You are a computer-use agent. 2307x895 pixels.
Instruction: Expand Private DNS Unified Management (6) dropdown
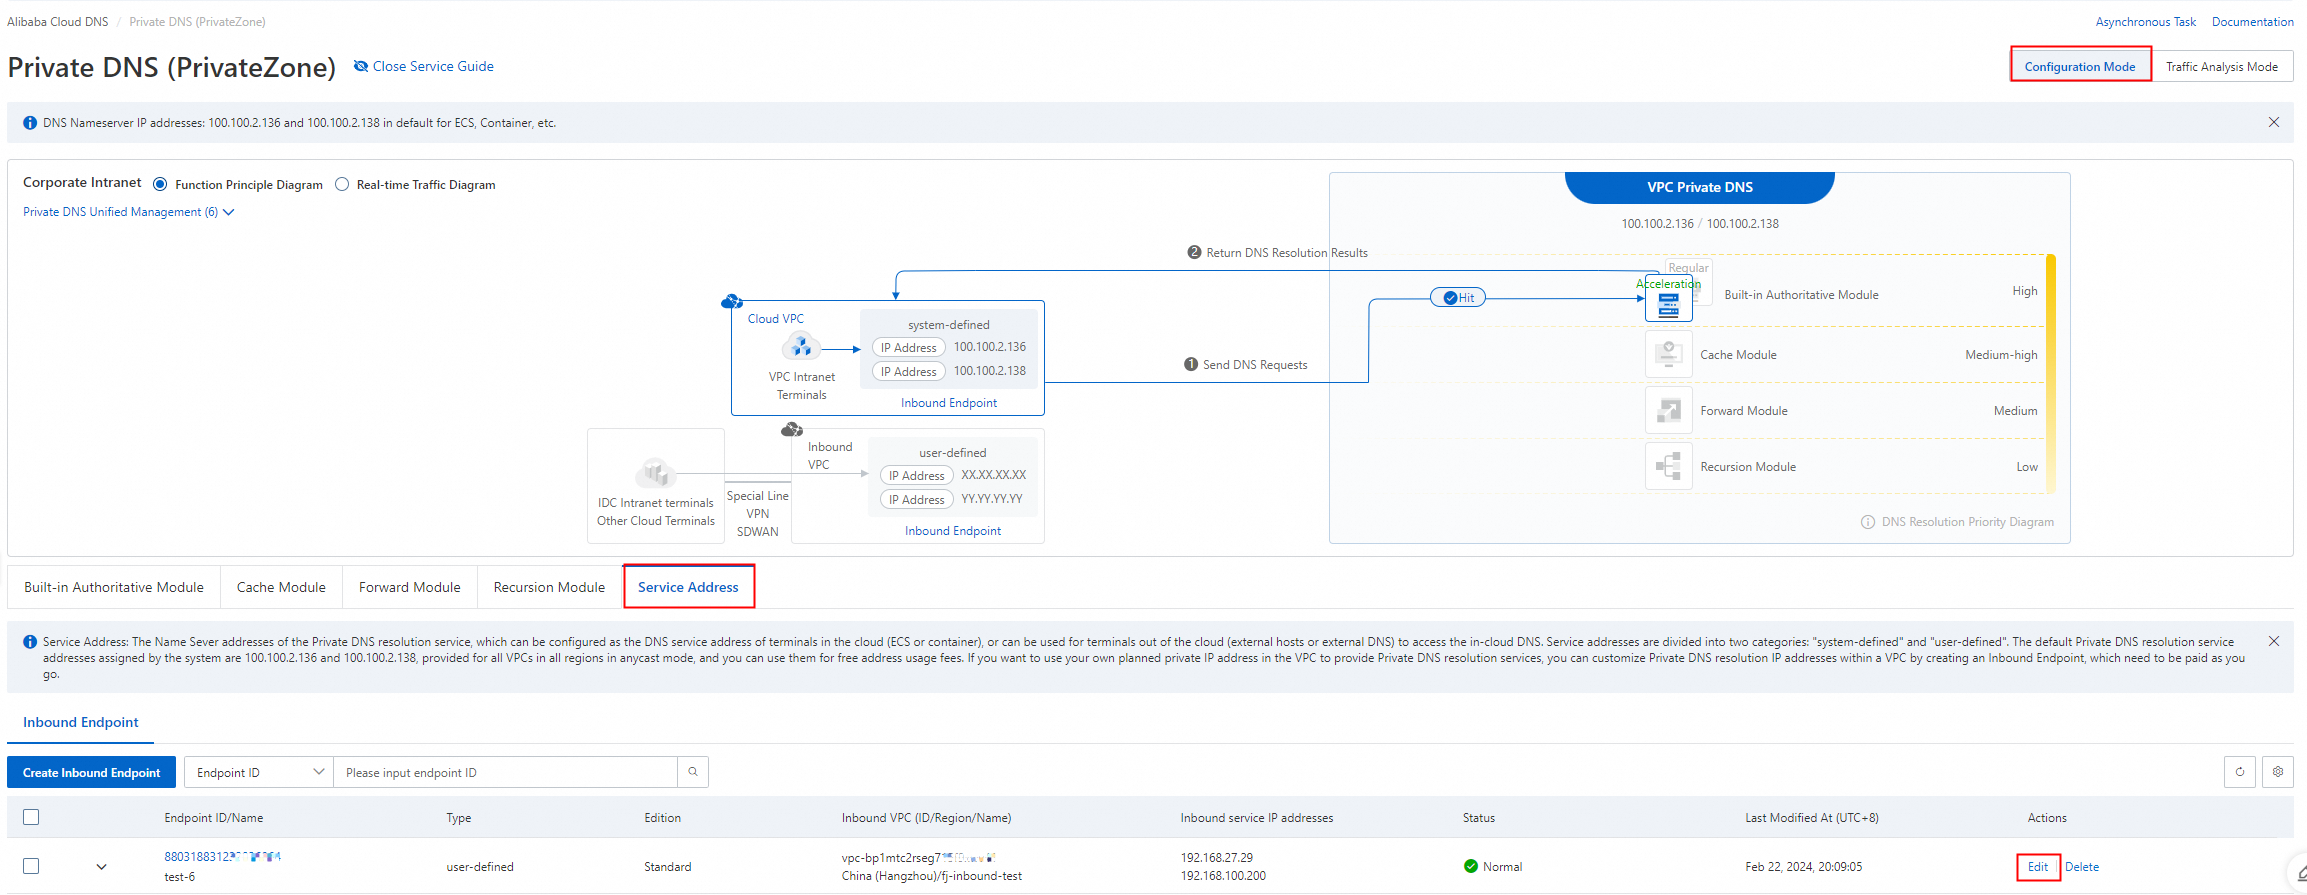pos(129,212)
